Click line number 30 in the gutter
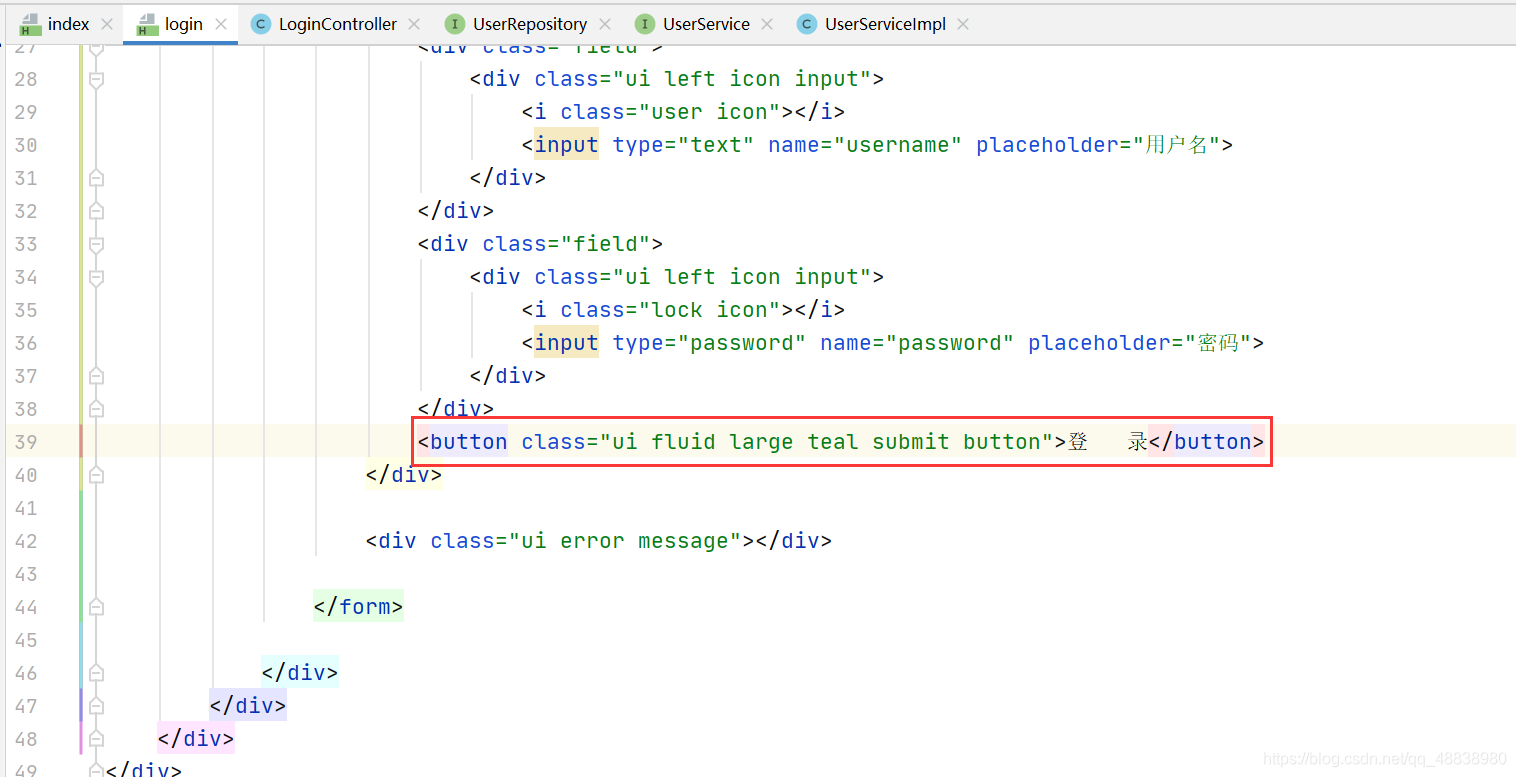The image size is (1516, 777). [x=26, y=145]
